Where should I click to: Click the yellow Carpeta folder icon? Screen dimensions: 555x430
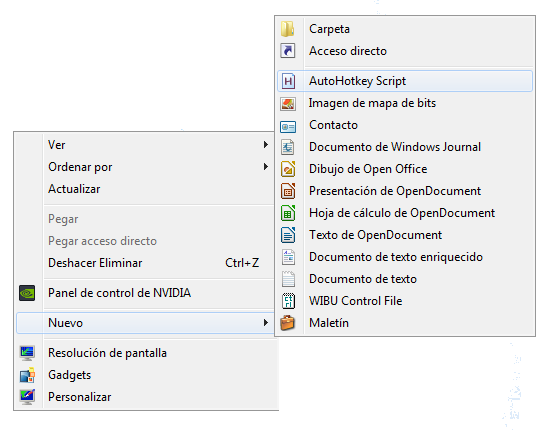tap(287, 29)
